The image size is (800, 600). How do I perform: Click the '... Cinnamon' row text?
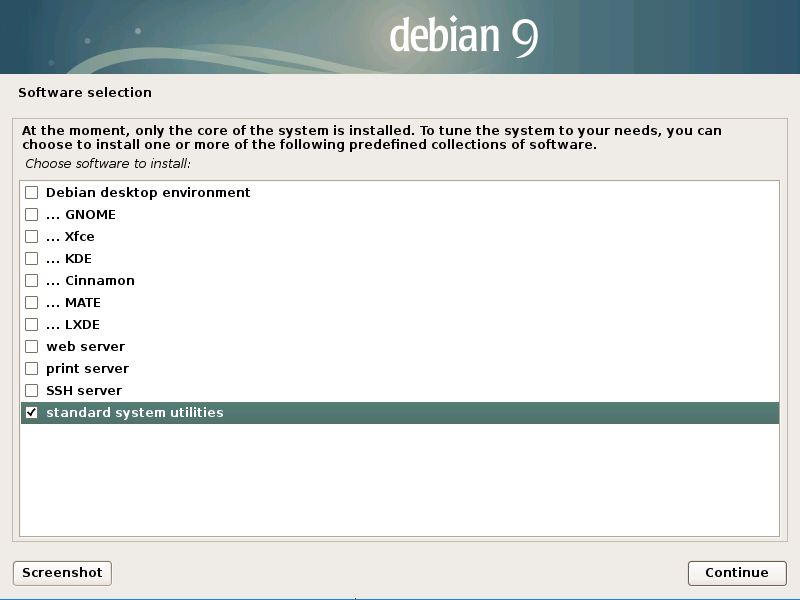pos(90,280)
